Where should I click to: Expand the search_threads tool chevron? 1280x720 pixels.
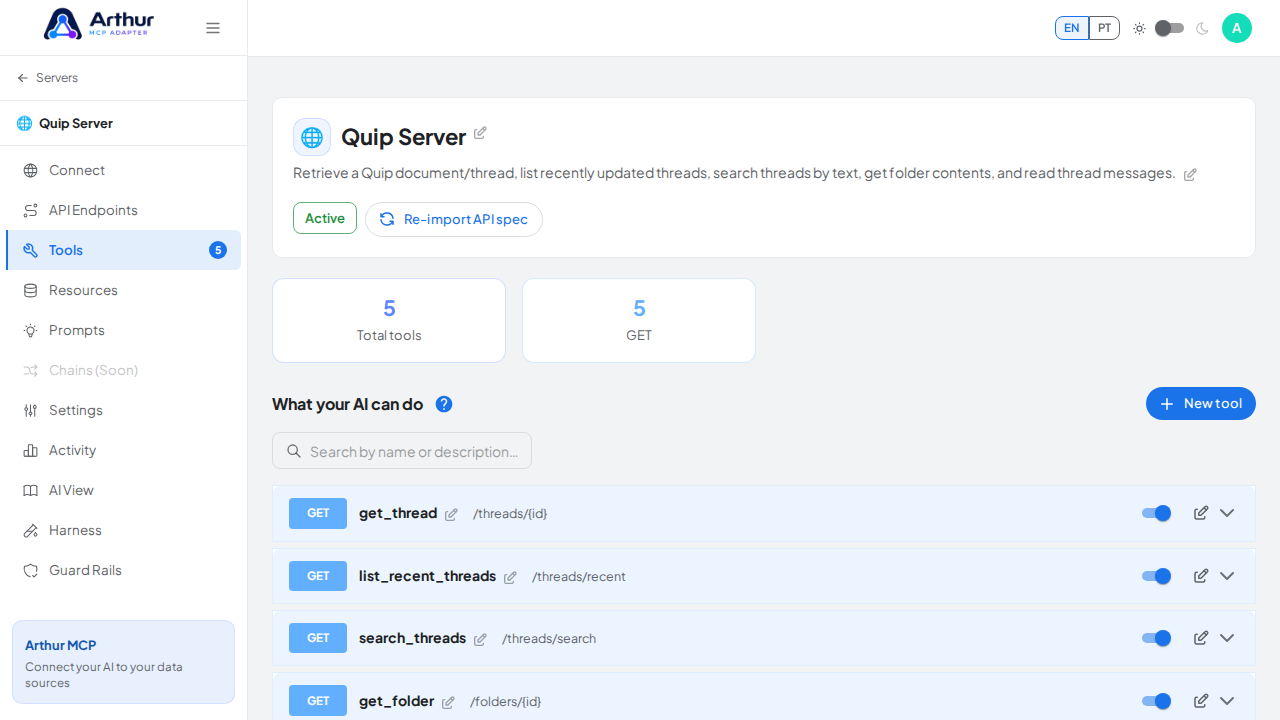pyautogui.click(x=1227, y=638)
